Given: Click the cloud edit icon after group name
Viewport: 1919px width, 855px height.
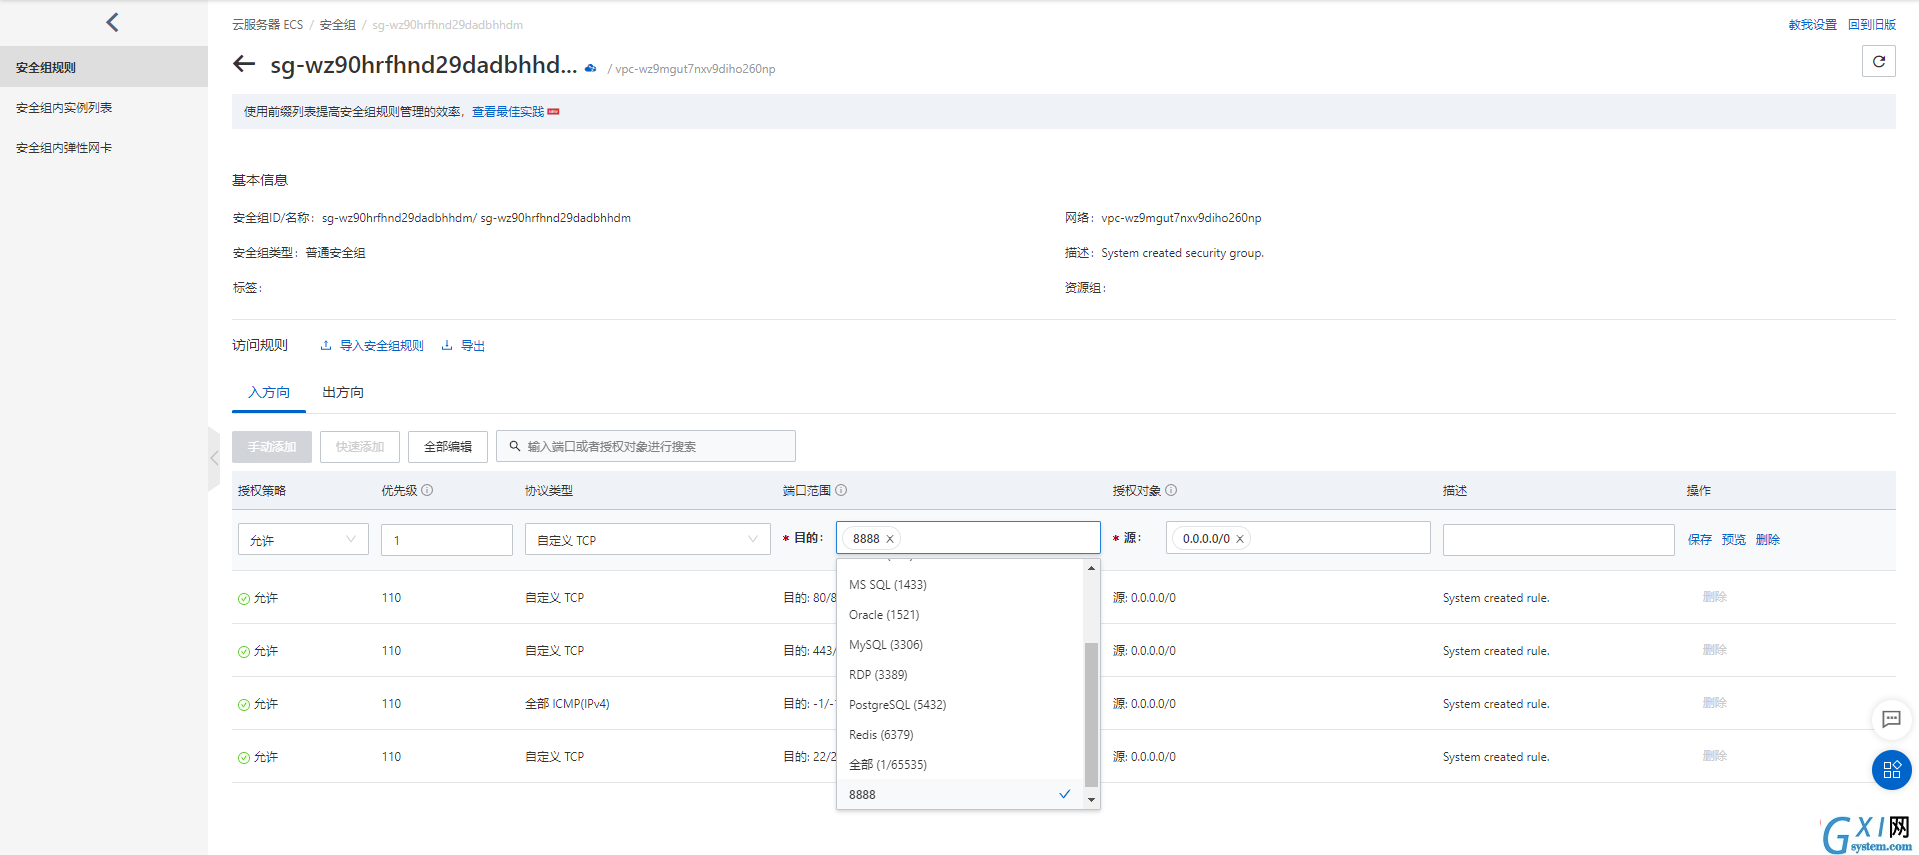Looking at the screenshot, I should point(591,68).
